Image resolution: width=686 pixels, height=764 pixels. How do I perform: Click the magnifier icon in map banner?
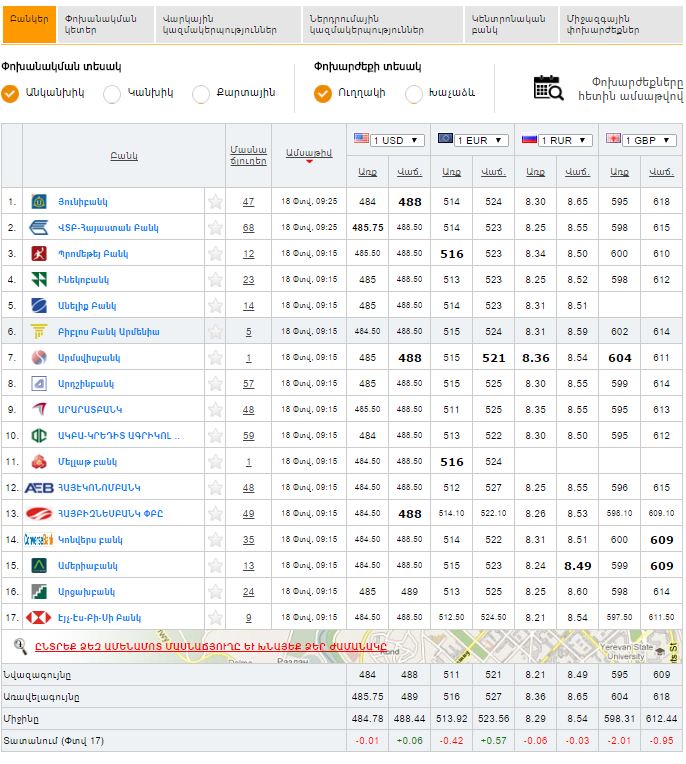click(x=20, y=645)
